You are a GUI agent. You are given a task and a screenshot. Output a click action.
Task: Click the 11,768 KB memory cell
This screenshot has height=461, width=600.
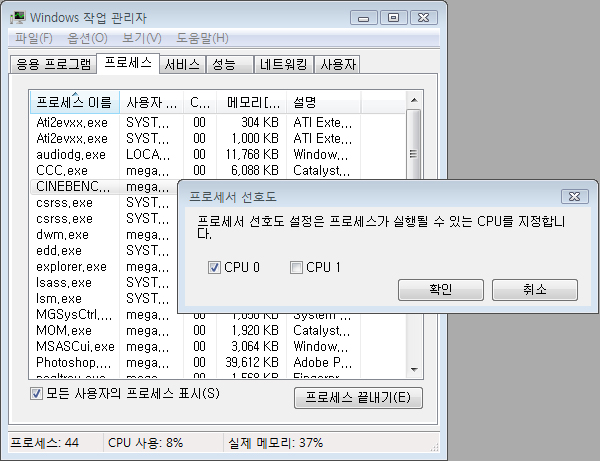click(252, 155)
